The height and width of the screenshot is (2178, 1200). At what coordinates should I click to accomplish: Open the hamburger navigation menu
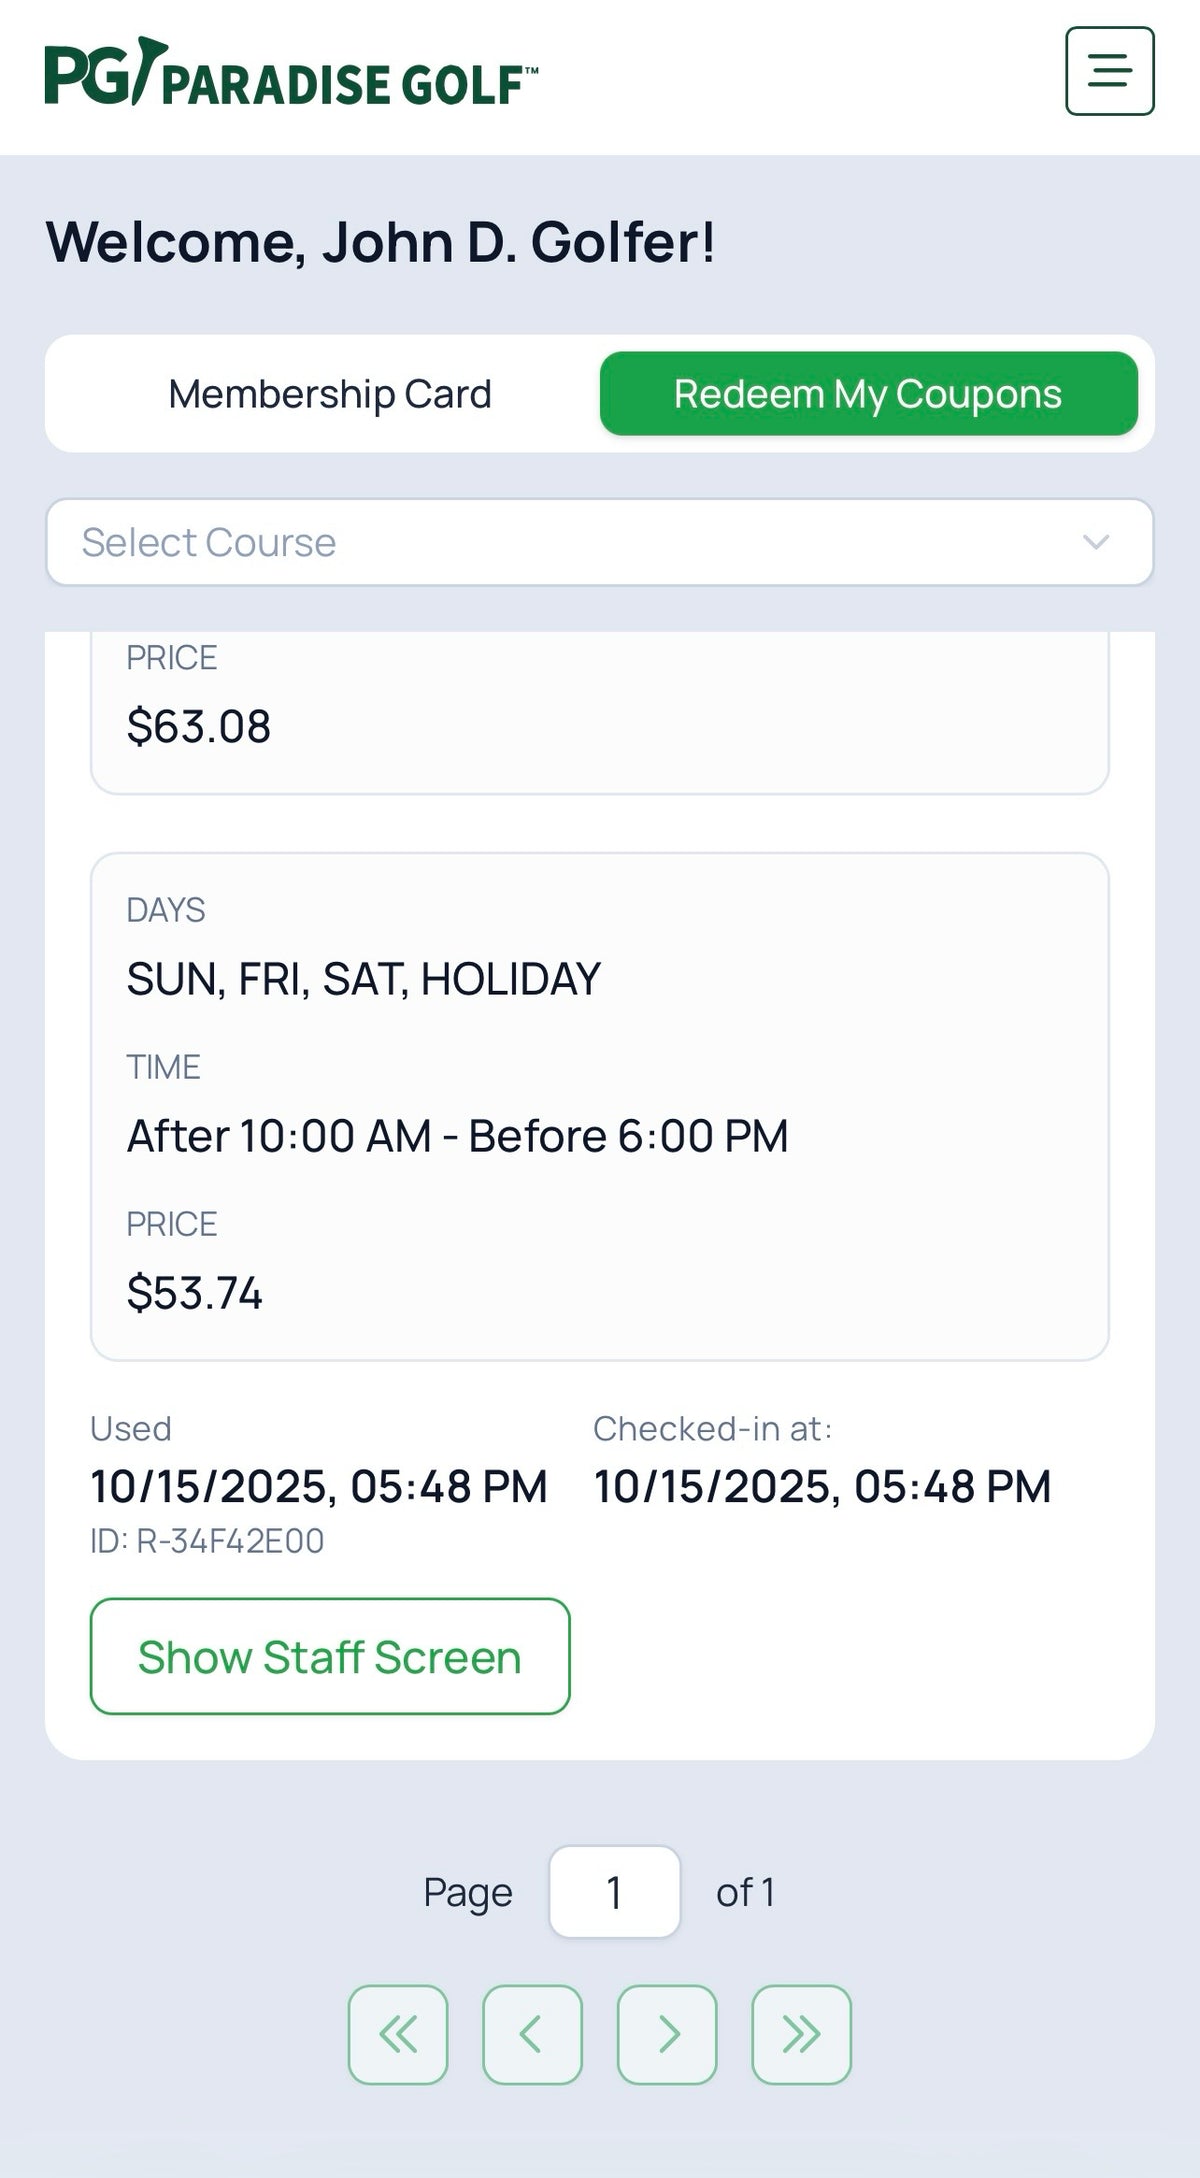click(x=1109, y=71)
